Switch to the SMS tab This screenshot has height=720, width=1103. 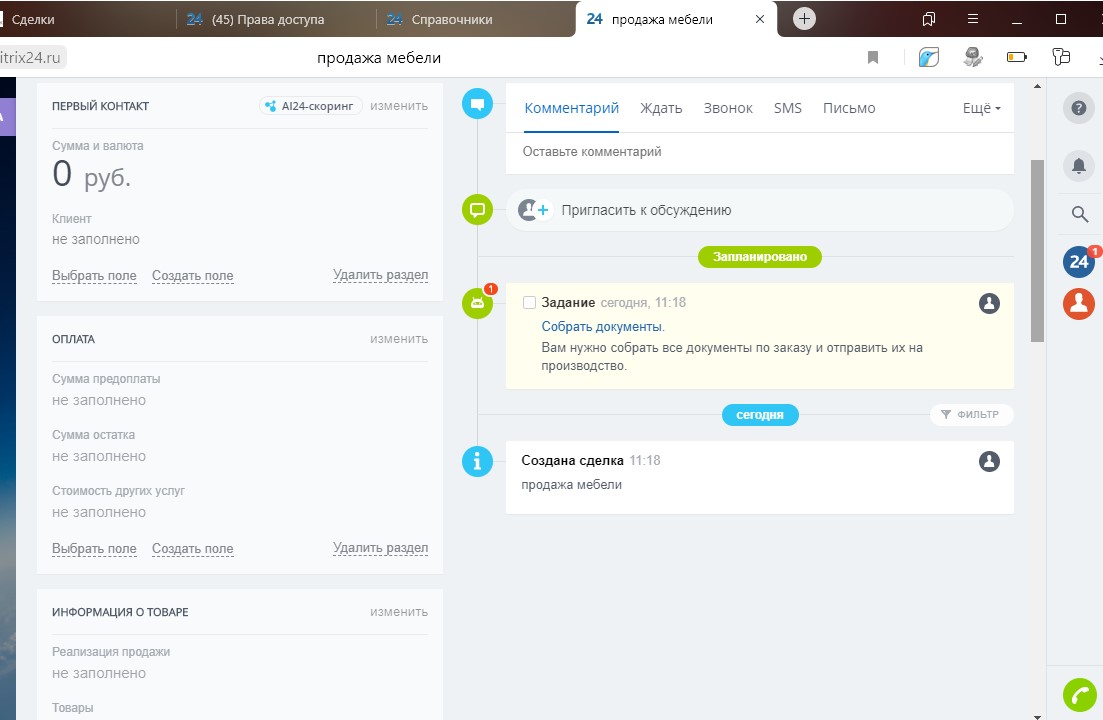(x=788, y=108)
